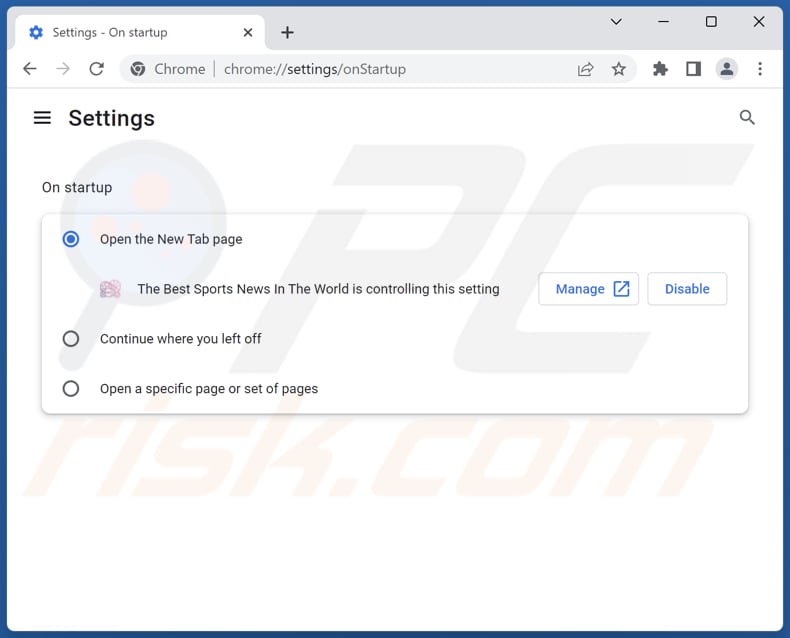Bookmark this page with the star icon
Image resolution: width=790 pixels, height=638 pixels.
[x=619, y=69]
